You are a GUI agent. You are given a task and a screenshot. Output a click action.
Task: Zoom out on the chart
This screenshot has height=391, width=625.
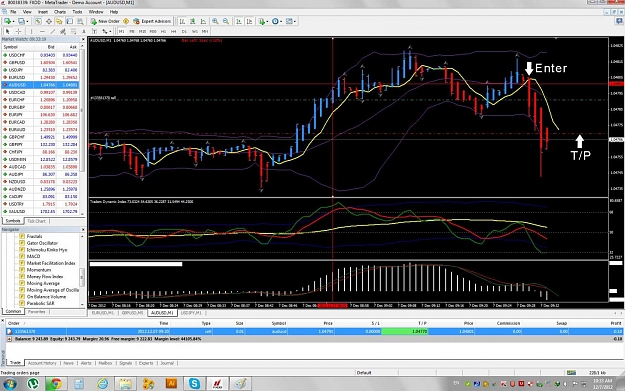(226, 21)
